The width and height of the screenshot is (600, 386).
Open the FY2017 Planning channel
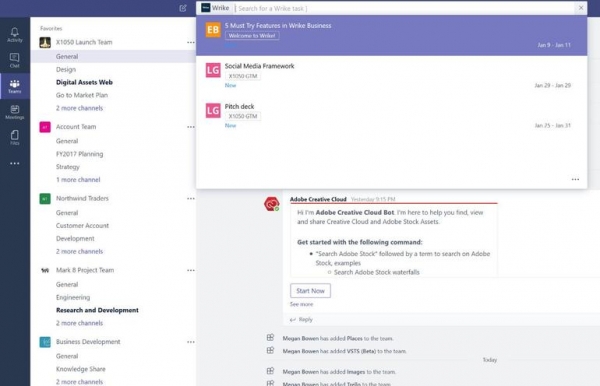click(x=79, y=154)
